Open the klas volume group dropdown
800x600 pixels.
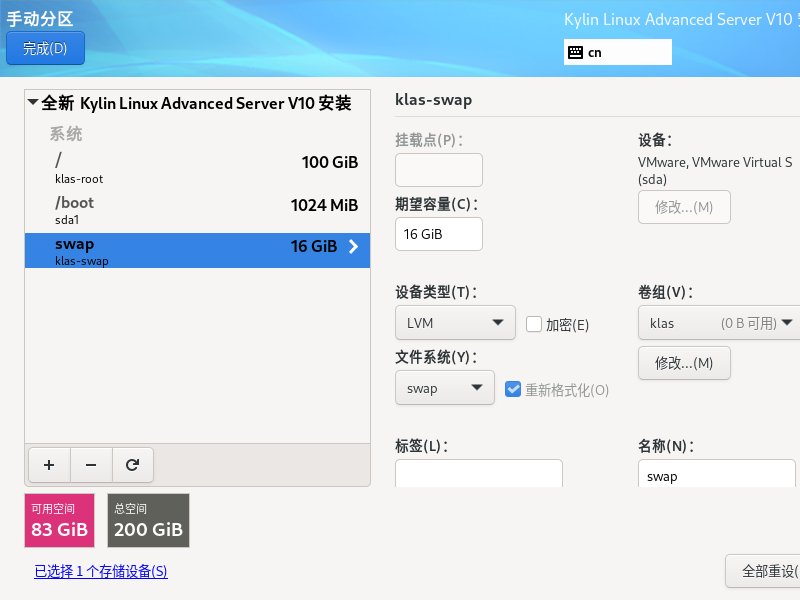[720, 323]
